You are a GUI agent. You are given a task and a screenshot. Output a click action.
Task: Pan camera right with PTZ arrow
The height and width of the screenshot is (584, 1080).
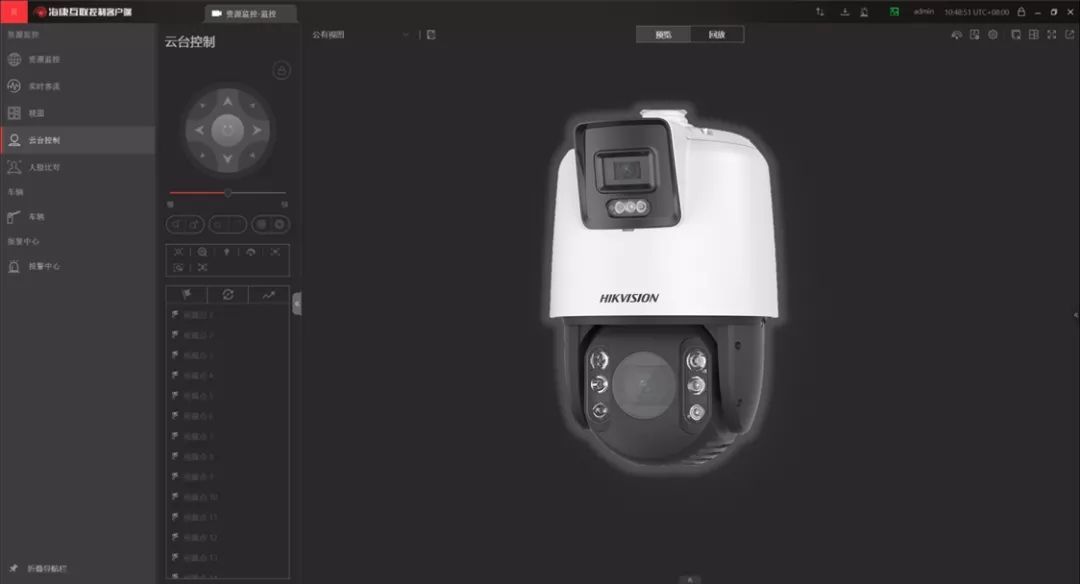click(x=256, y=130)
